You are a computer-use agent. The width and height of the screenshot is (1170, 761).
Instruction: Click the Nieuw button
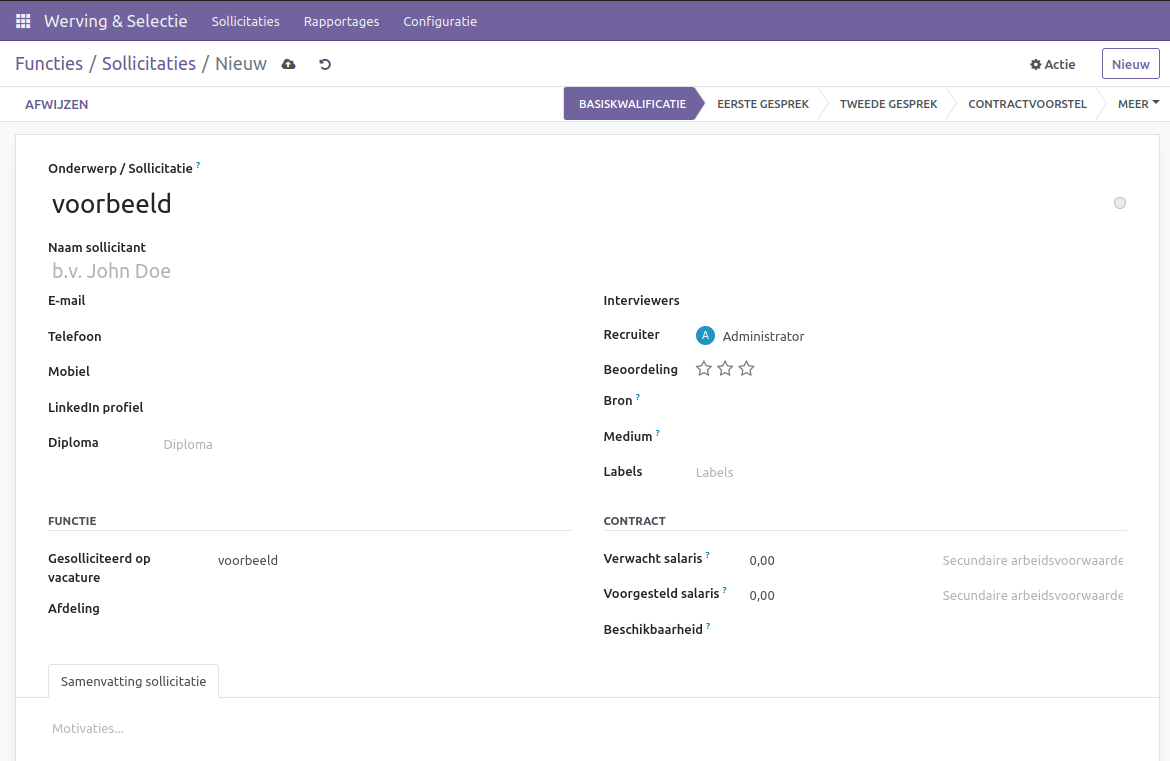point(1130,64)
